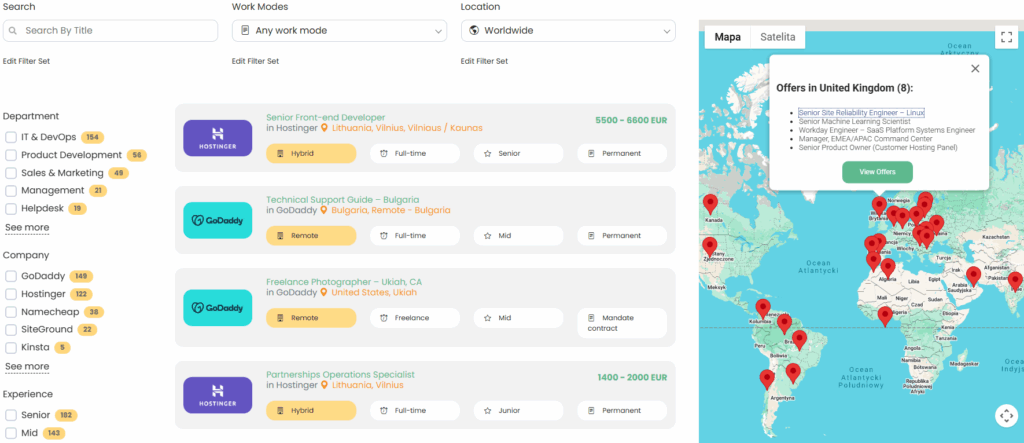Screen dimensions: 1024x443
Task: Click the Hostinger logo on Partnerships Operations Specialist
Action: coord(217,395)
